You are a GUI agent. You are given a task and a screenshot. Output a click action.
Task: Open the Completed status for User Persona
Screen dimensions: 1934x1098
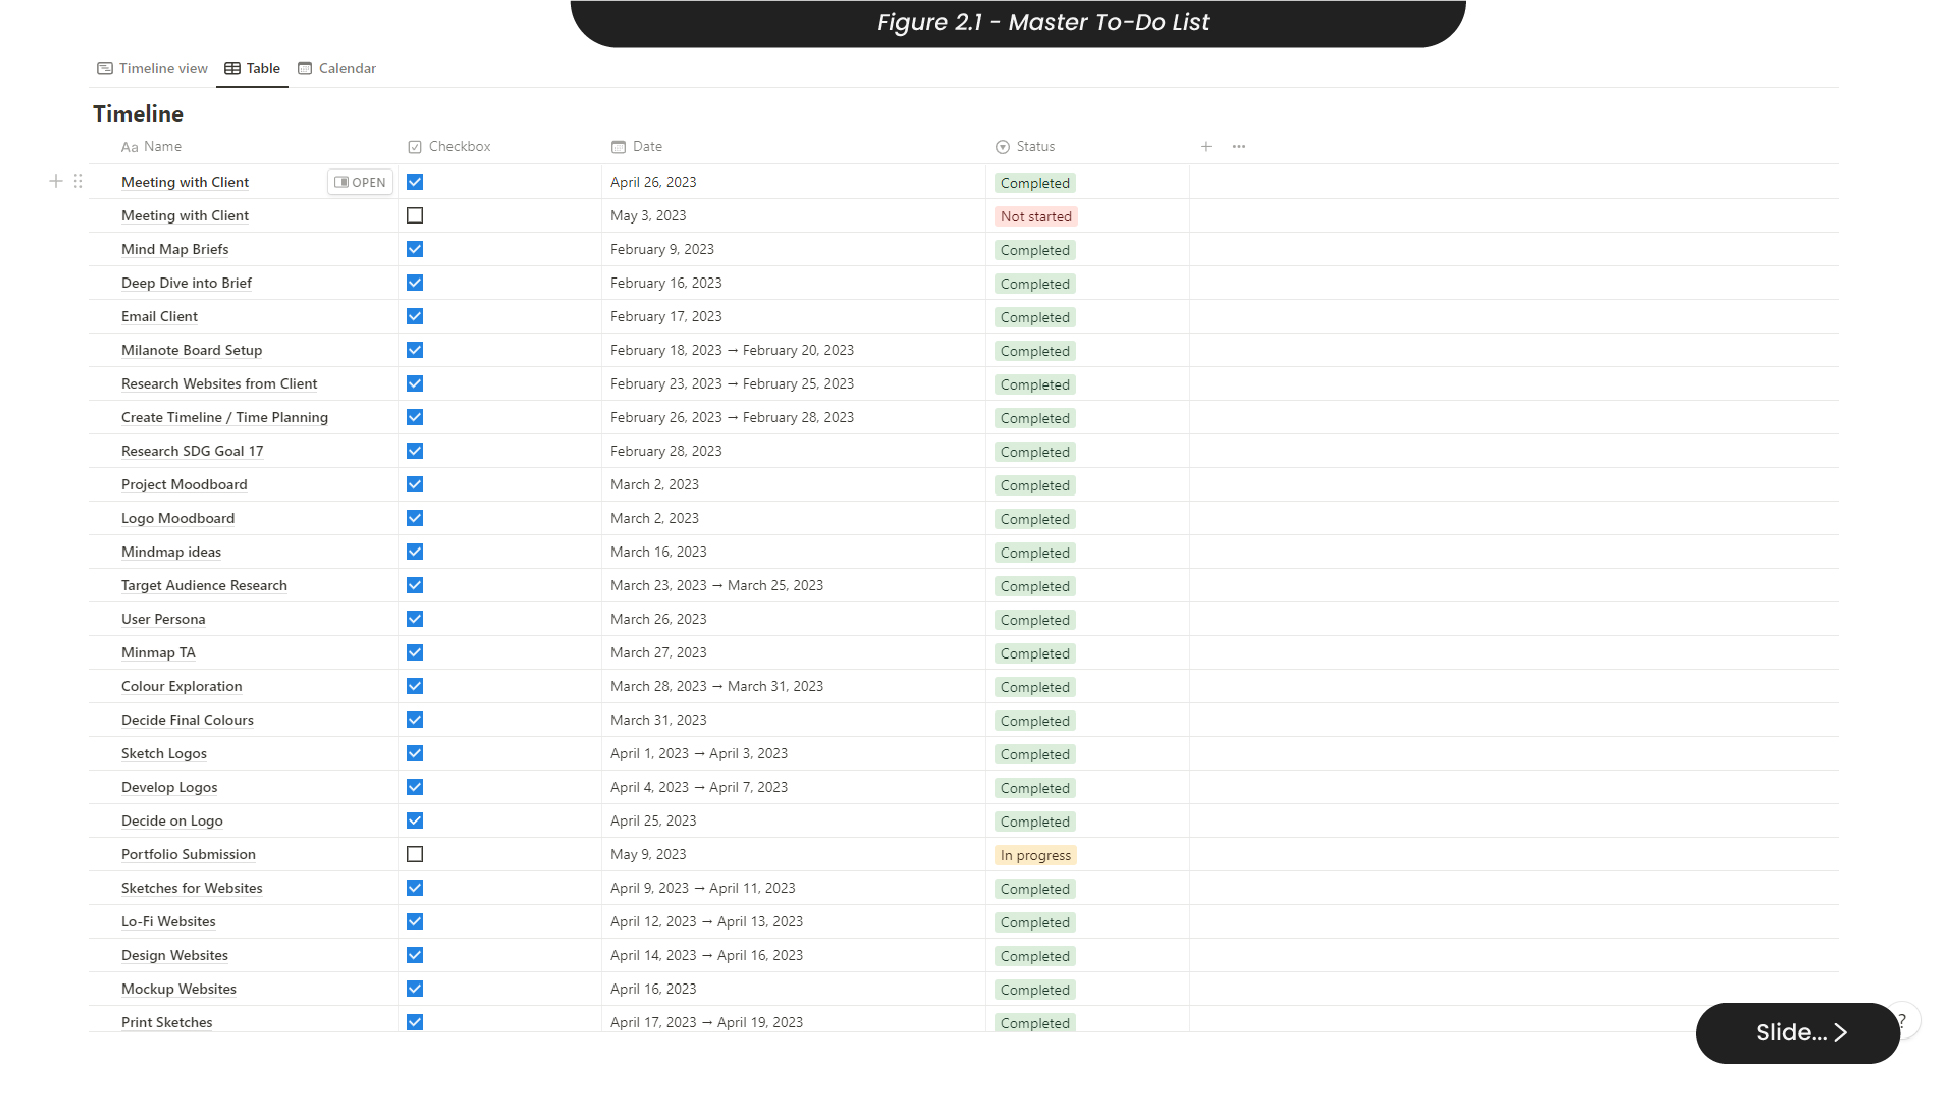1035,620
